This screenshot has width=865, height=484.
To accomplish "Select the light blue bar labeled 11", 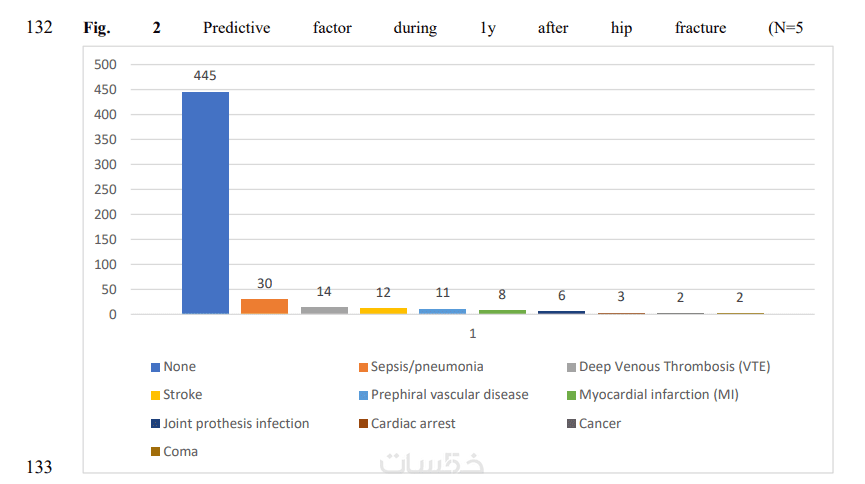I will 442,312.
